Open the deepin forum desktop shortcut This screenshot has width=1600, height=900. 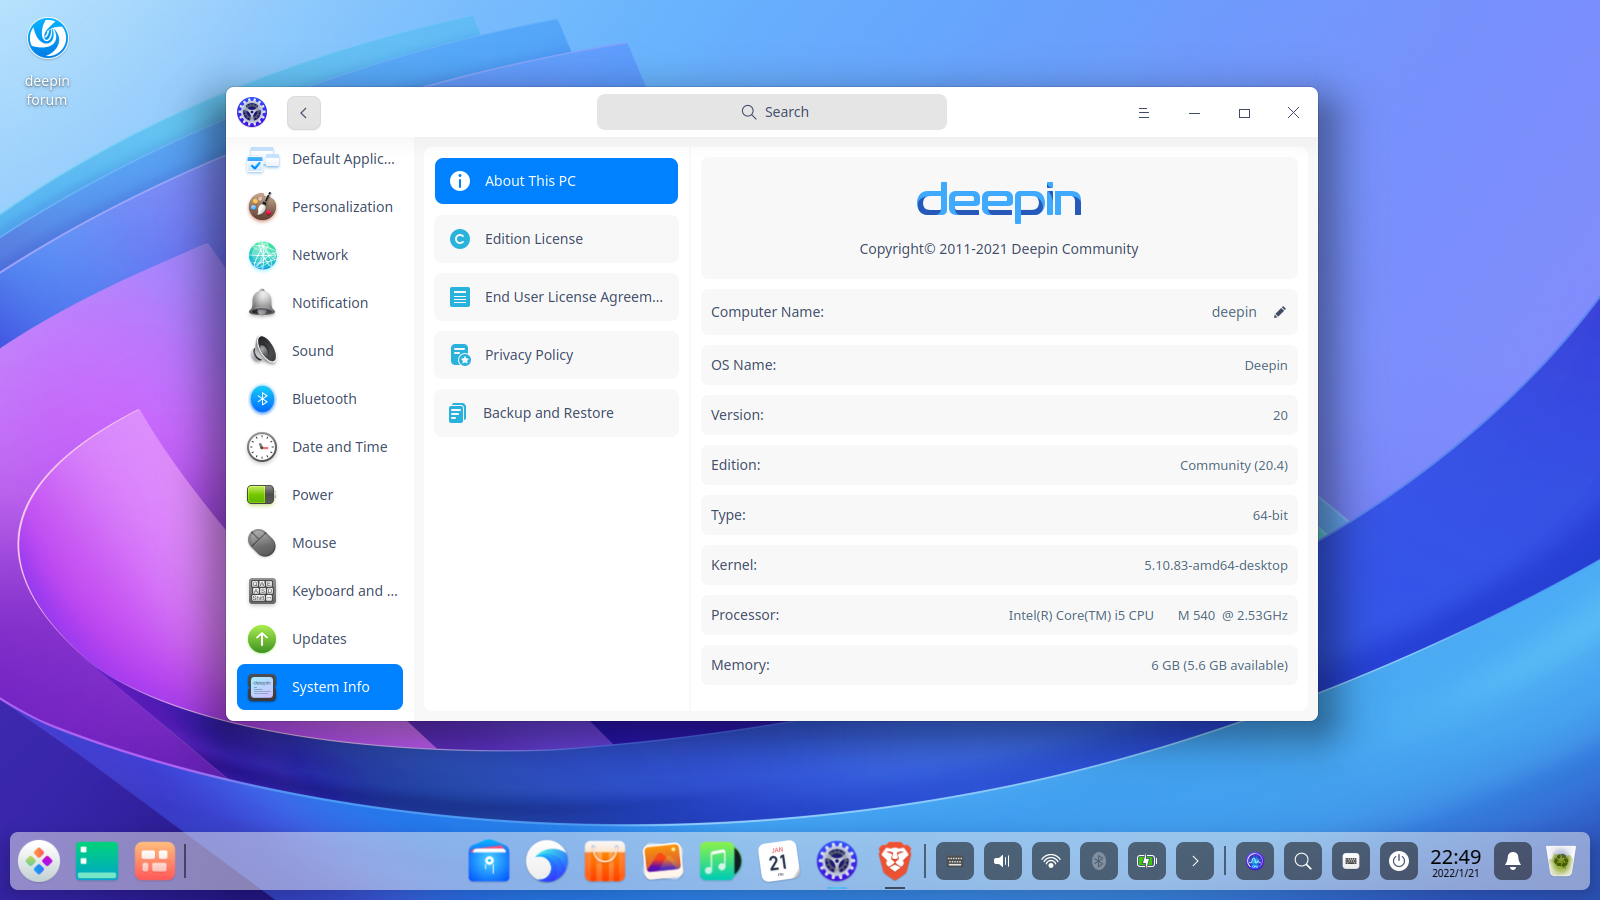tap(47, 62)
